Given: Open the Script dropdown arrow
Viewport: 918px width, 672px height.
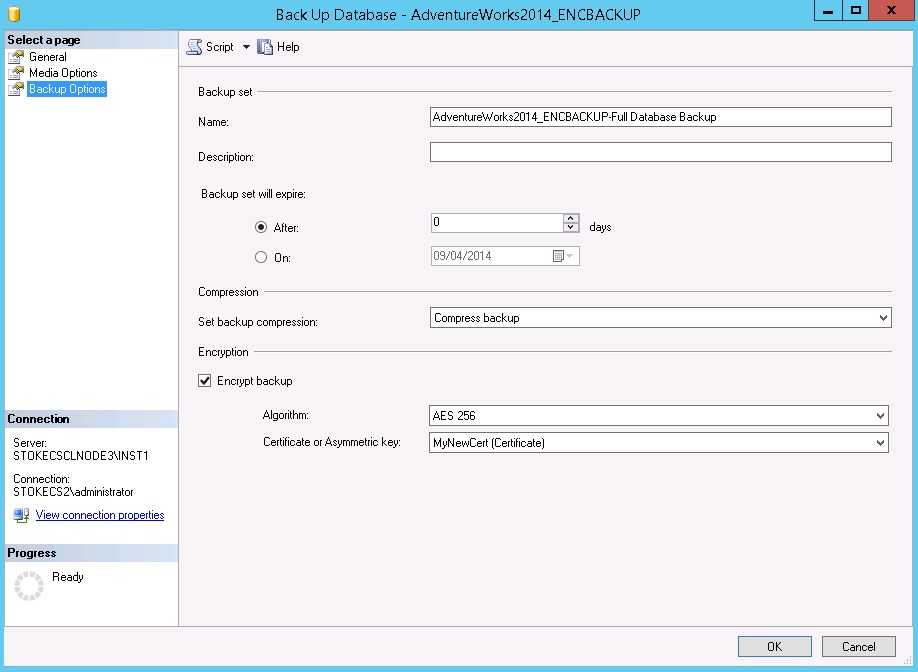Looking at the screenshot, I should (246, 47).
